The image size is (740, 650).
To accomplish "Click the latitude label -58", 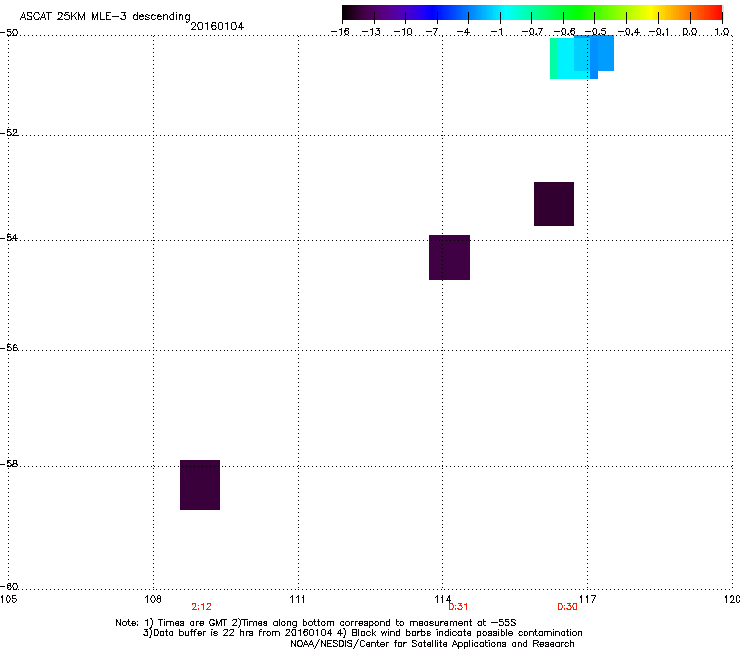I will pos(9,464).
